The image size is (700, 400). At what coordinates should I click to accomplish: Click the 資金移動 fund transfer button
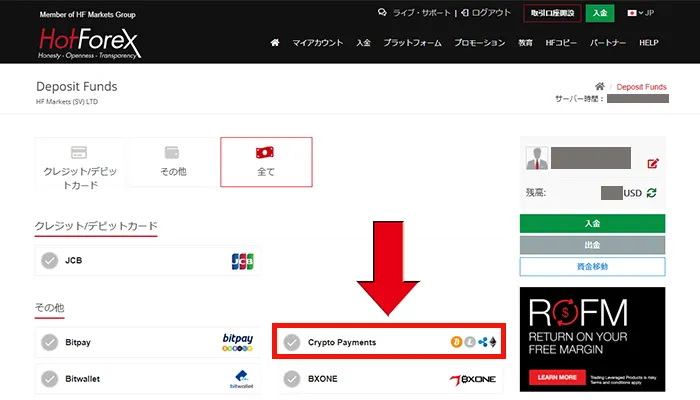pyautogui.click(x=592, y=267)
